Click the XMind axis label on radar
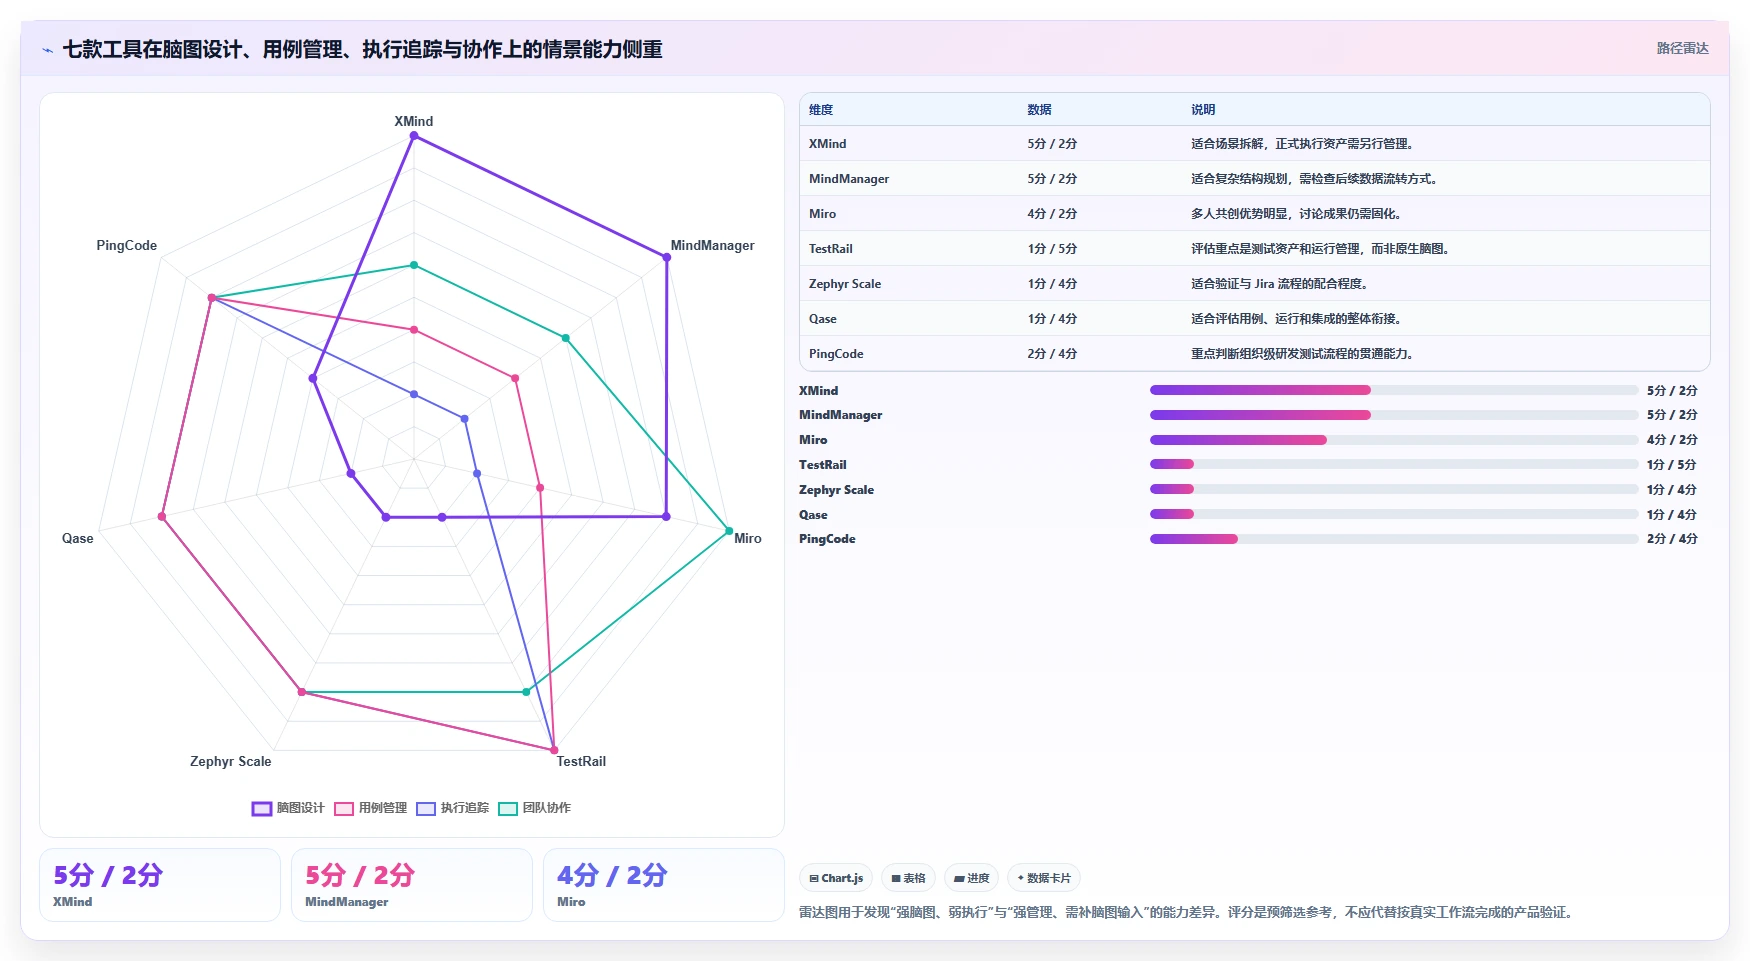Image resolution: width=1750 pixels, height=961 pixels. click(414, 121)
